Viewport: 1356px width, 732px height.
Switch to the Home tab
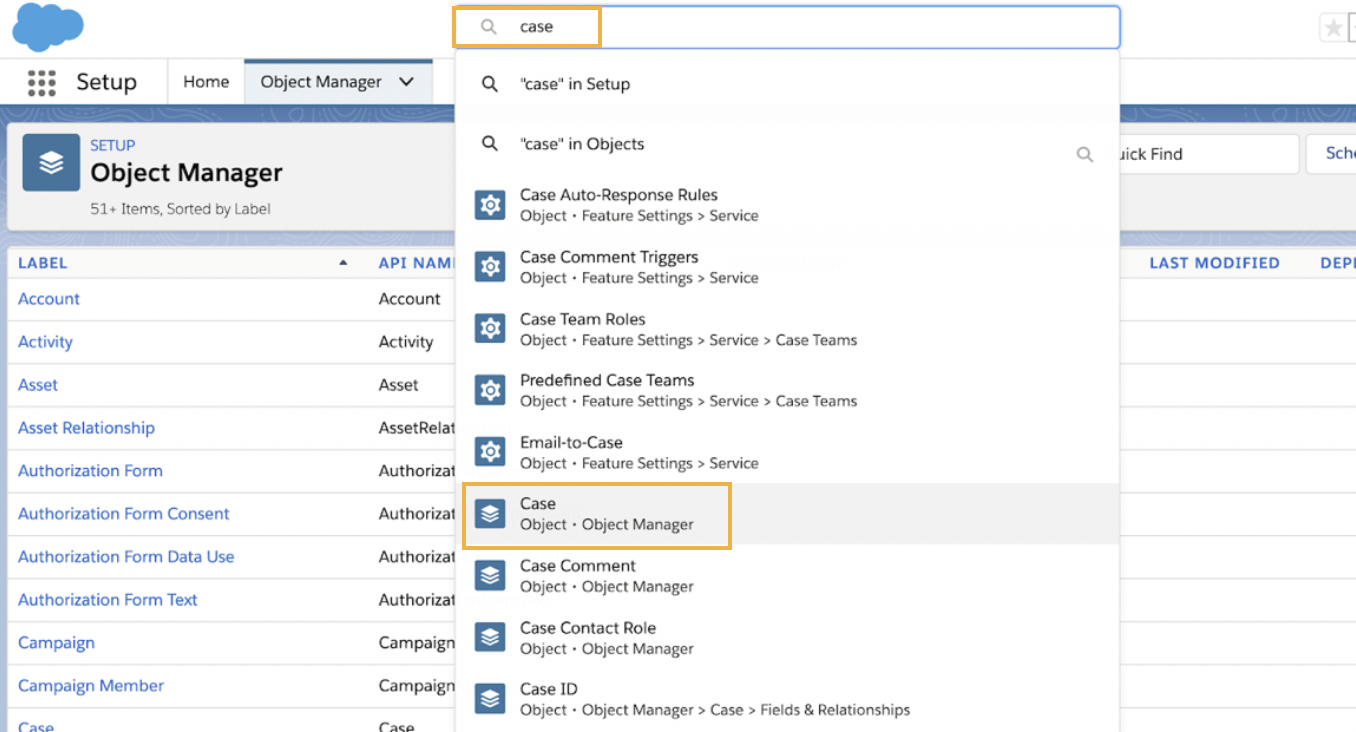pyautogui.click(x=206, y=82)
